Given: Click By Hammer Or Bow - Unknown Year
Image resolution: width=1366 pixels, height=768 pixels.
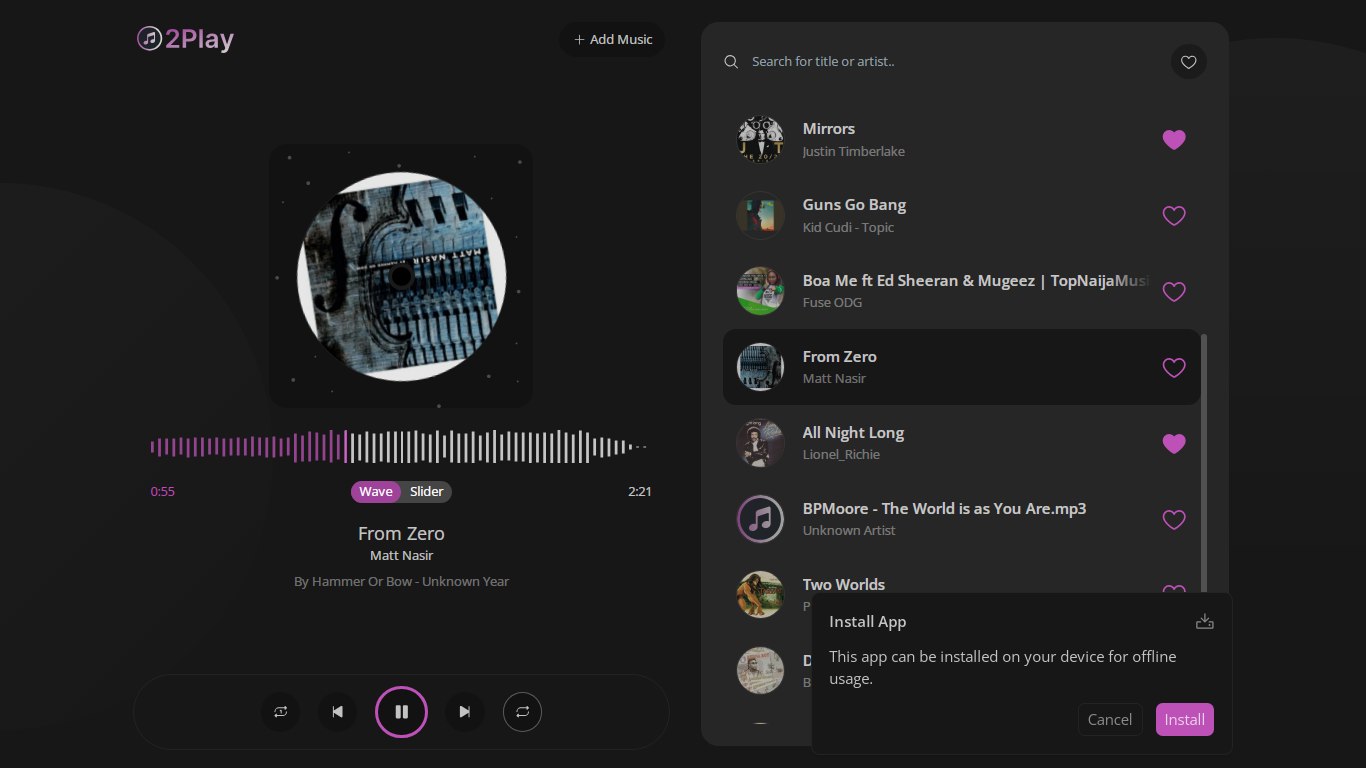Looking at the screenshot, I should tap(401, 581).
